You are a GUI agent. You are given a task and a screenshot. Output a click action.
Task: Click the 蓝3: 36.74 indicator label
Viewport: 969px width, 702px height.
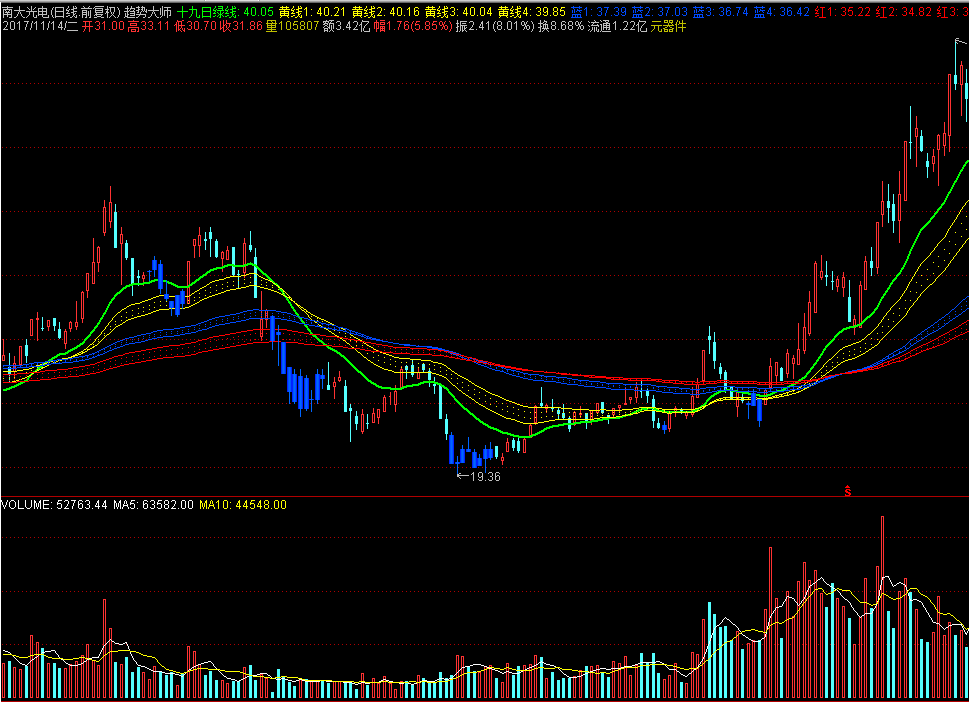pos(721,12)
